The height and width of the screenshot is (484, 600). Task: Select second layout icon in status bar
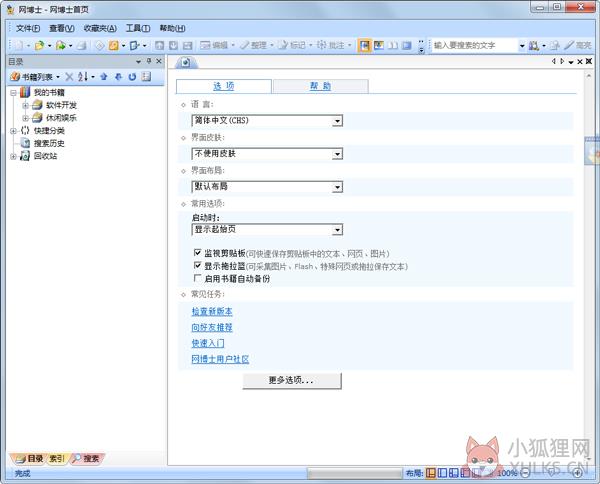442,473
